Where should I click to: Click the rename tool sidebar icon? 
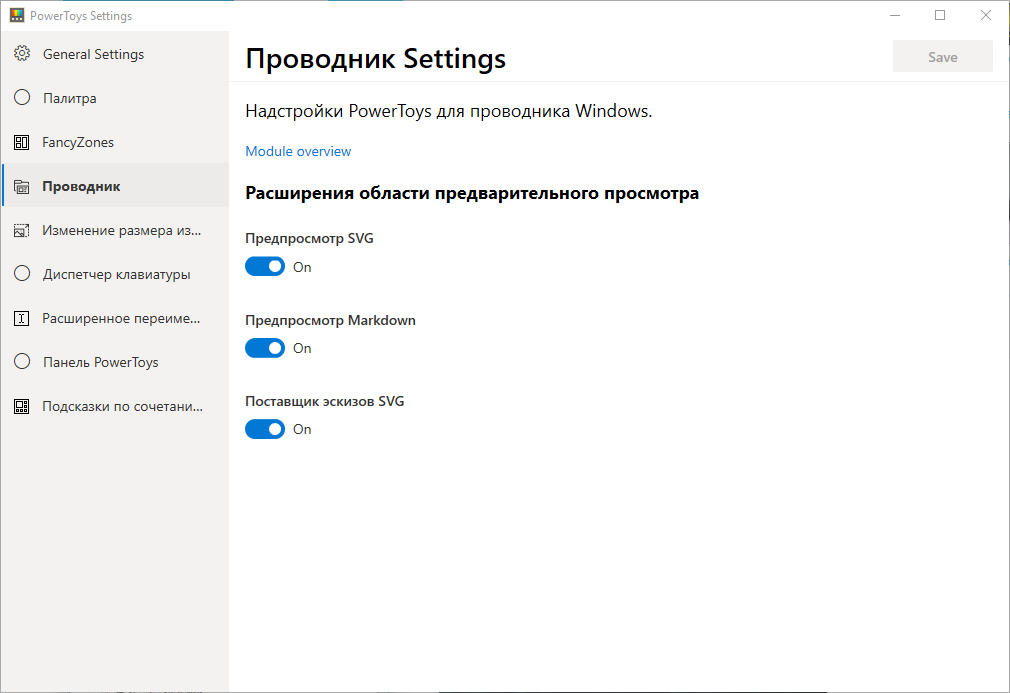22,318
